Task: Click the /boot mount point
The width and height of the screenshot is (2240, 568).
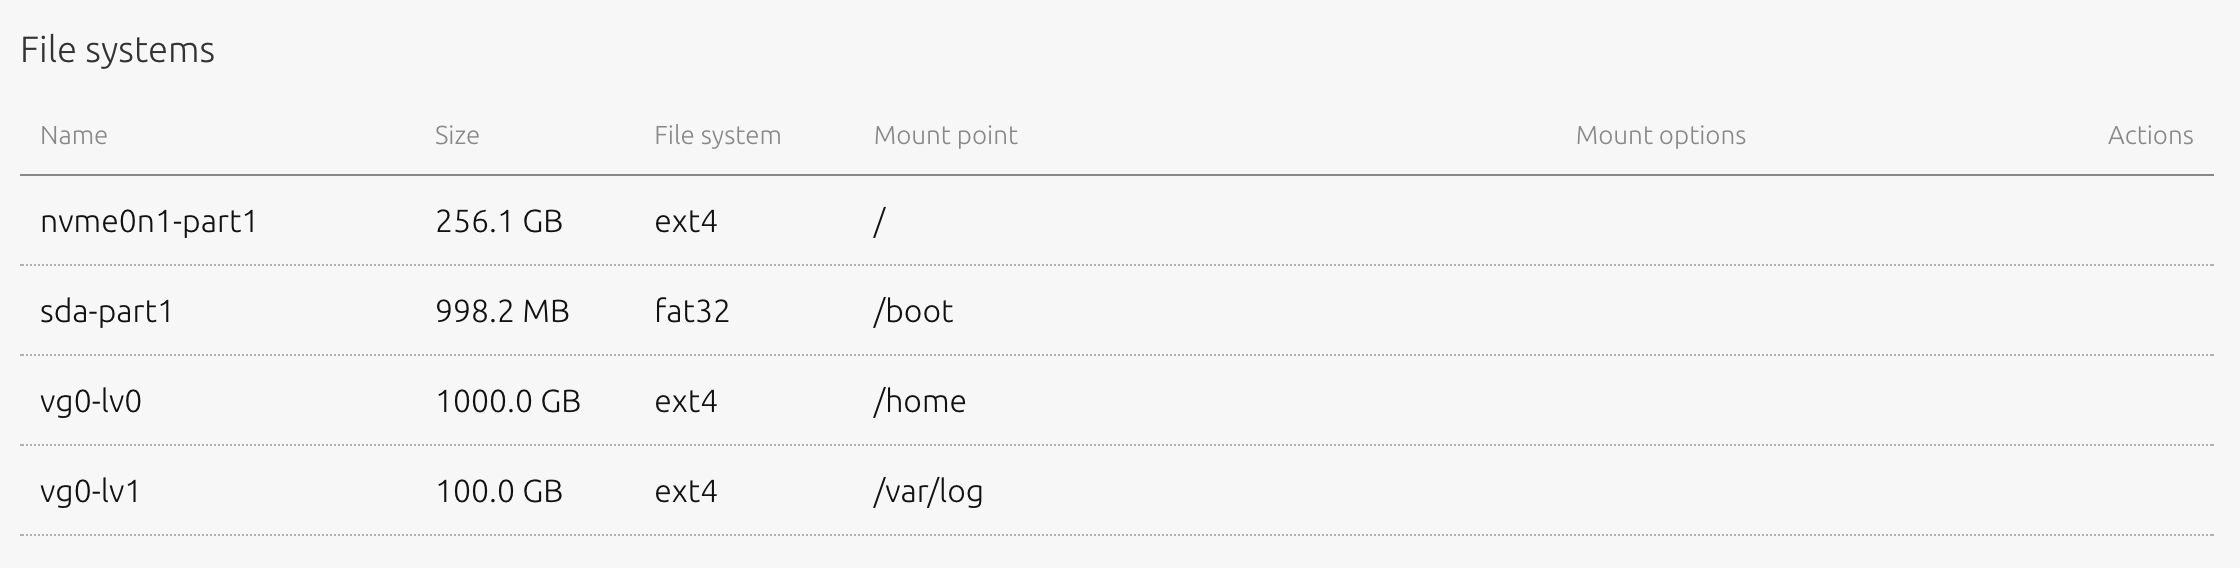Action: pos(914,311)
